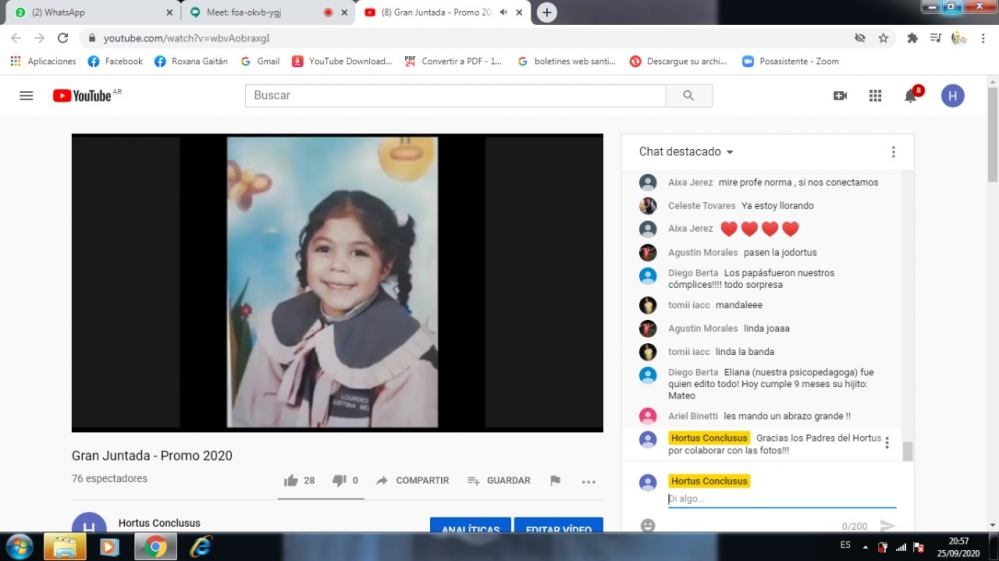Expand the Chat destacado dropdown
The image size is (999, 561).
(x=687, y=152)
